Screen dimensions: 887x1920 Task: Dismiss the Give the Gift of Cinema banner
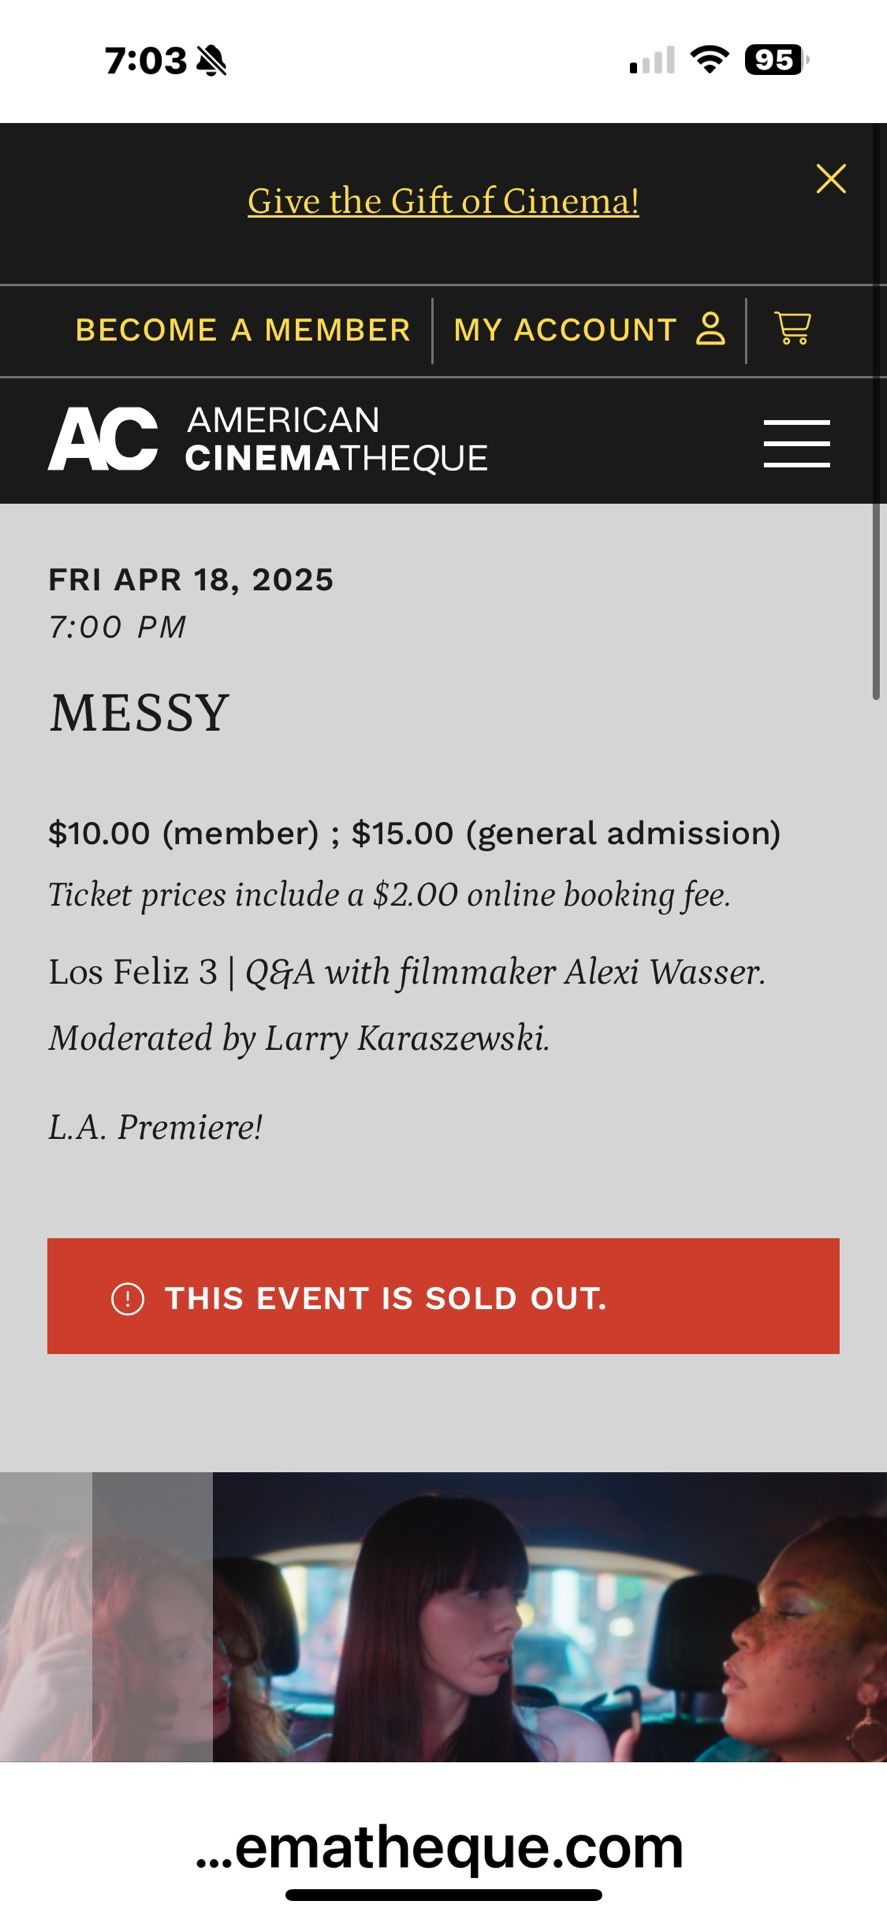(x=832, y=179)
